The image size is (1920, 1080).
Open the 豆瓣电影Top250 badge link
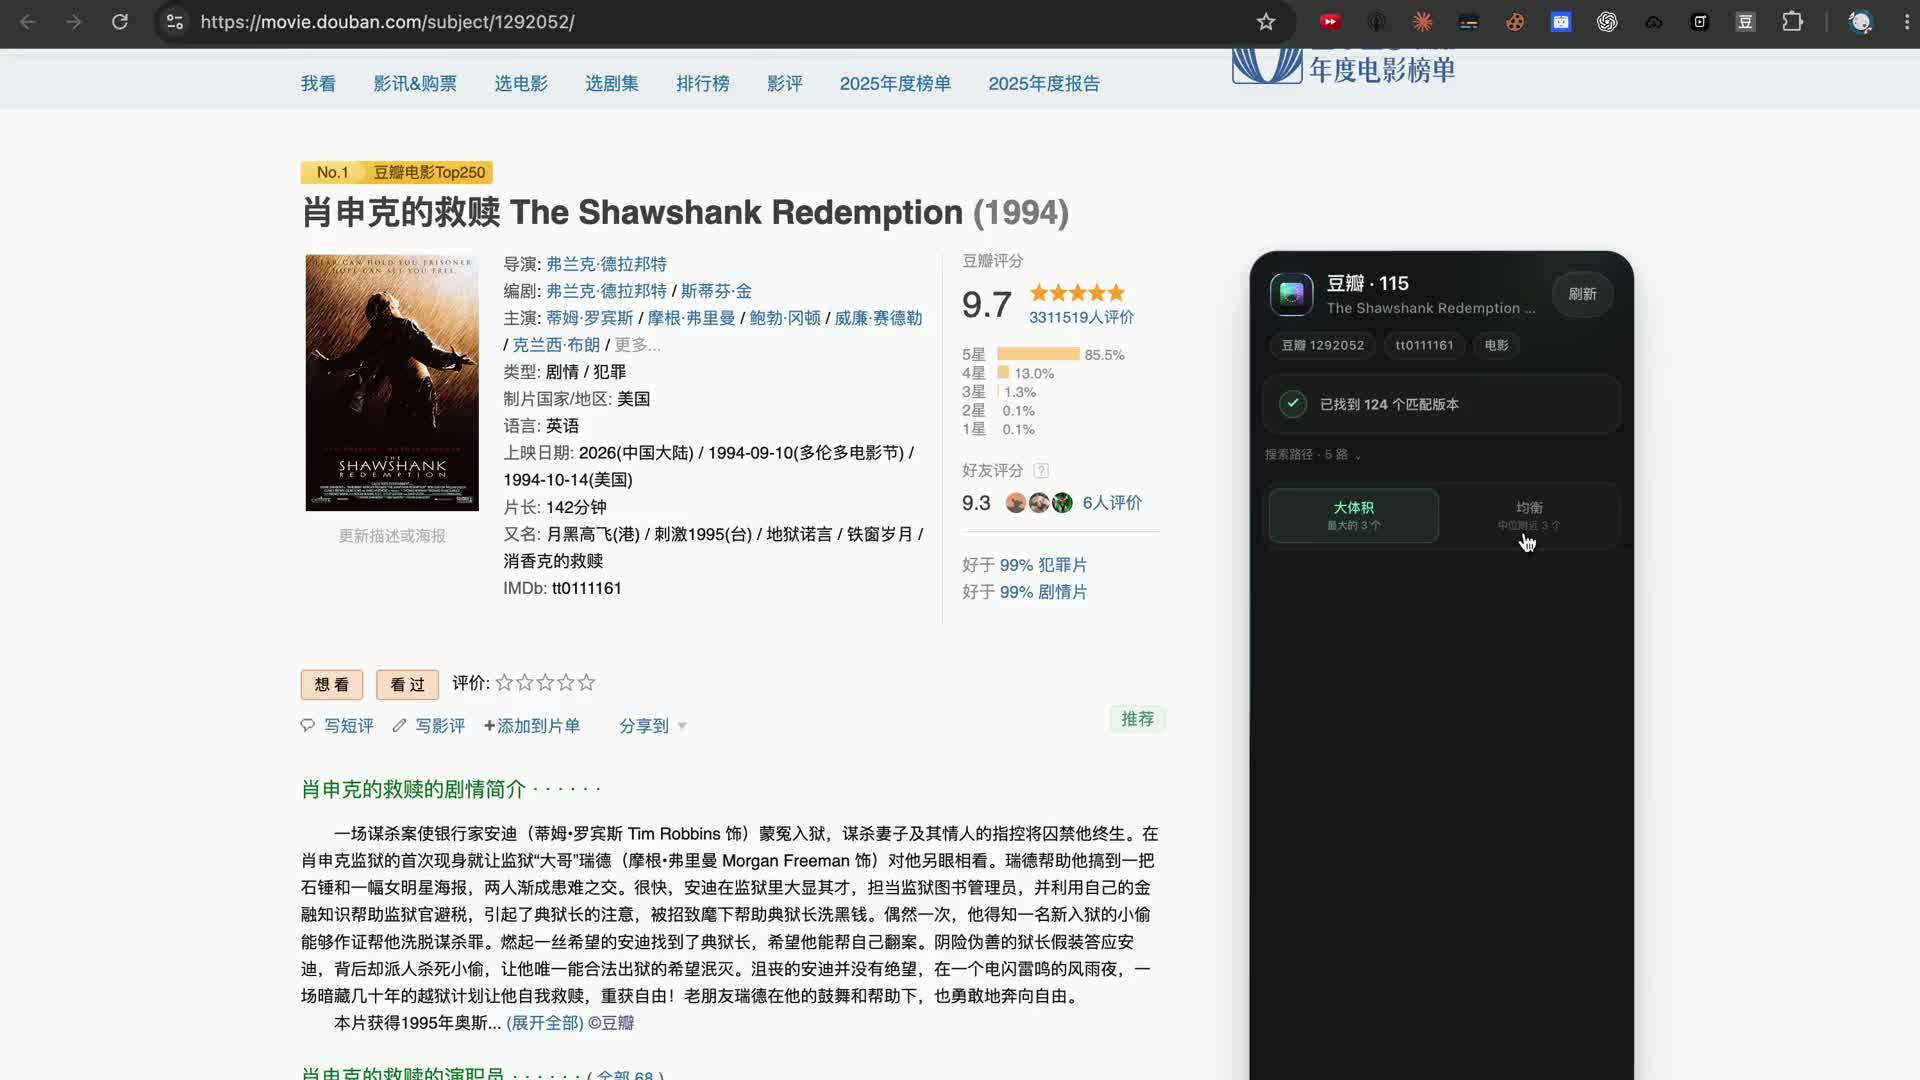point(429,172)
